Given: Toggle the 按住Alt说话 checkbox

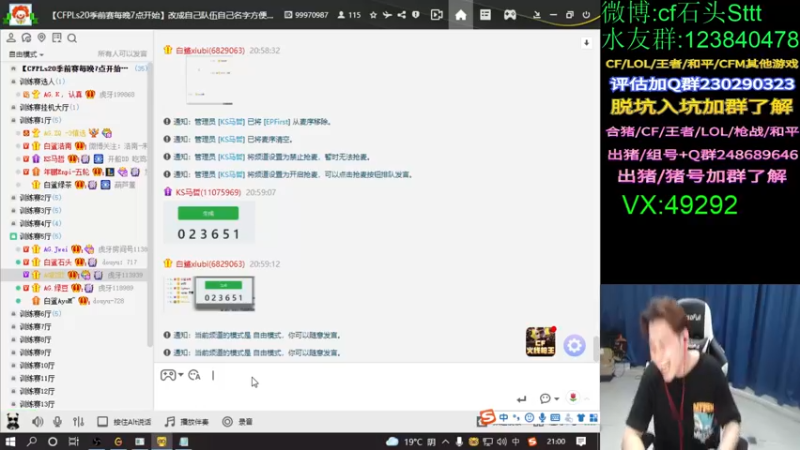Looking at the screenshot, I should coord(102,421).
